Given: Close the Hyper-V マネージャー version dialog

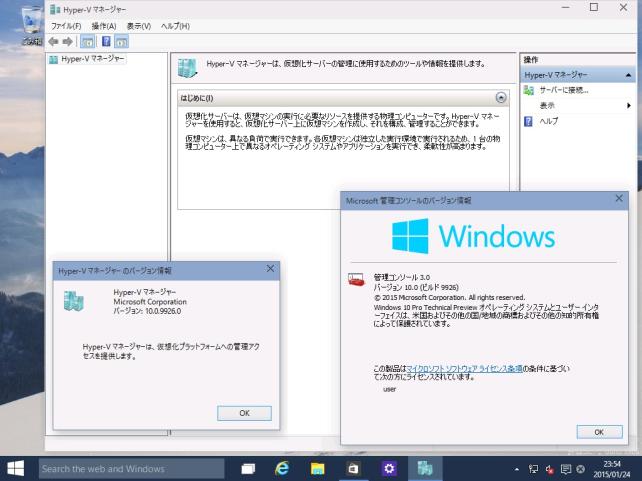Looking at the screenshot, I should point(270,269).
